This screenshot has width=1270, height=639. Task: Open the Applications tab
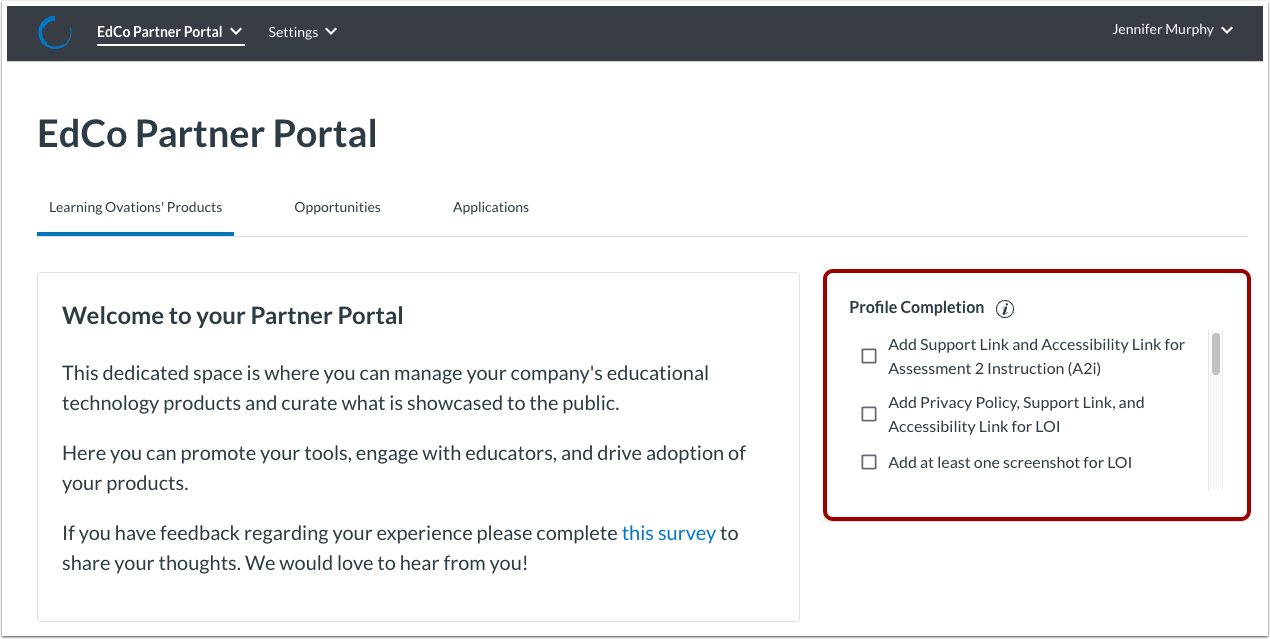pyautogui.click(x=491, y=207)
